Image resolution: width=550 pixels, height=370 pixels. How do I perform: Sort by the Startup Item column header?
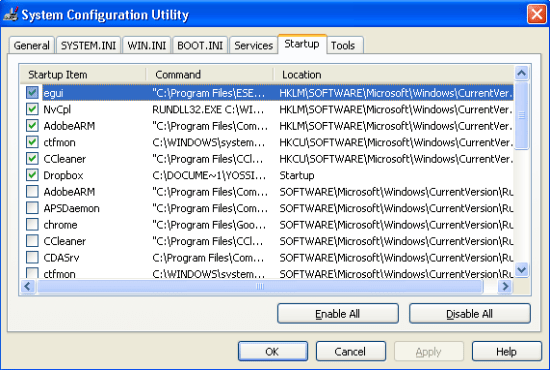click(x=83, y=75)
